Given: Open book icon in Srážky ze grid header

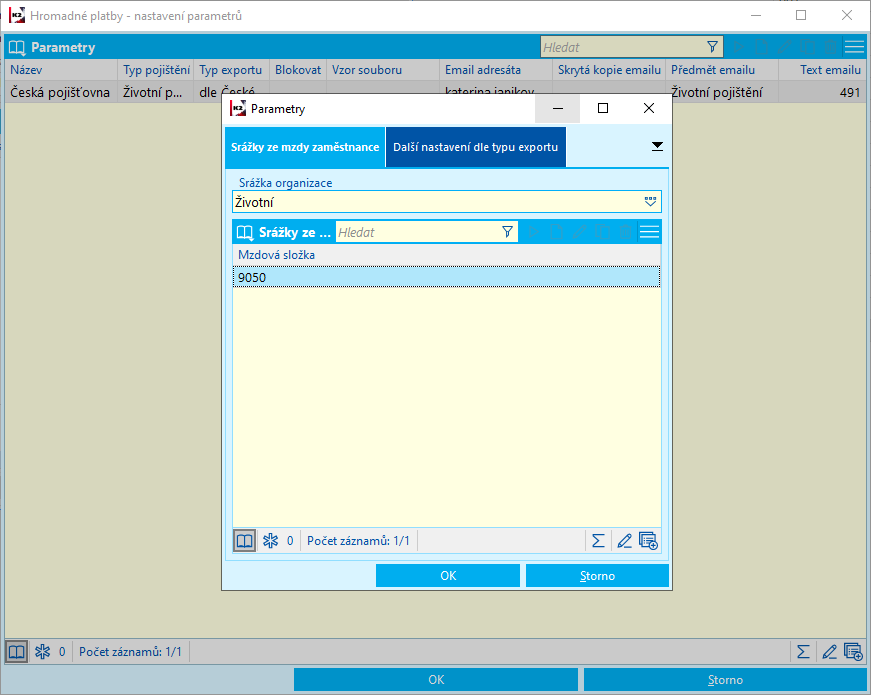Looking at the screenshot, I should 244,232.
